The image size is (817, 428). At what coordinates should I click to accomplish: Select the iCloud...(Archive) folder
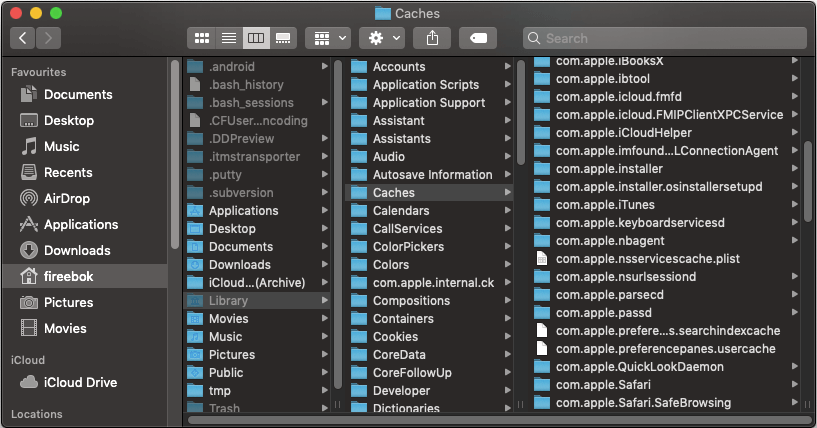click(257, 283)
